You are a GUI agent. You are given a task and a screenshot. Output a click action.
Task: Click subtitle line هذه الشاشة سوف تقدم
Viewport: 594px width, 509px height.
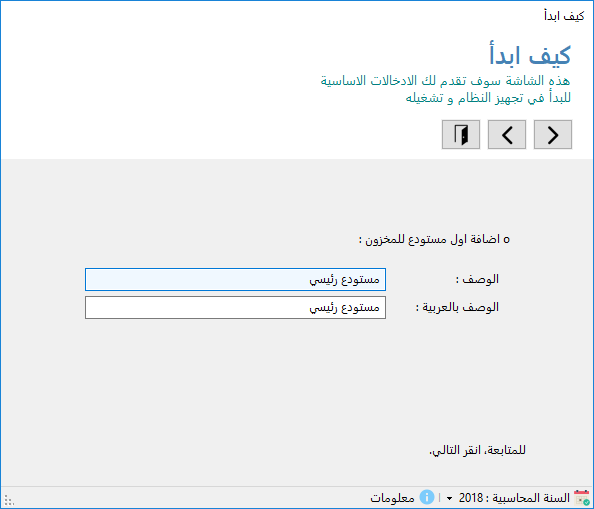(x=446, y=81)
